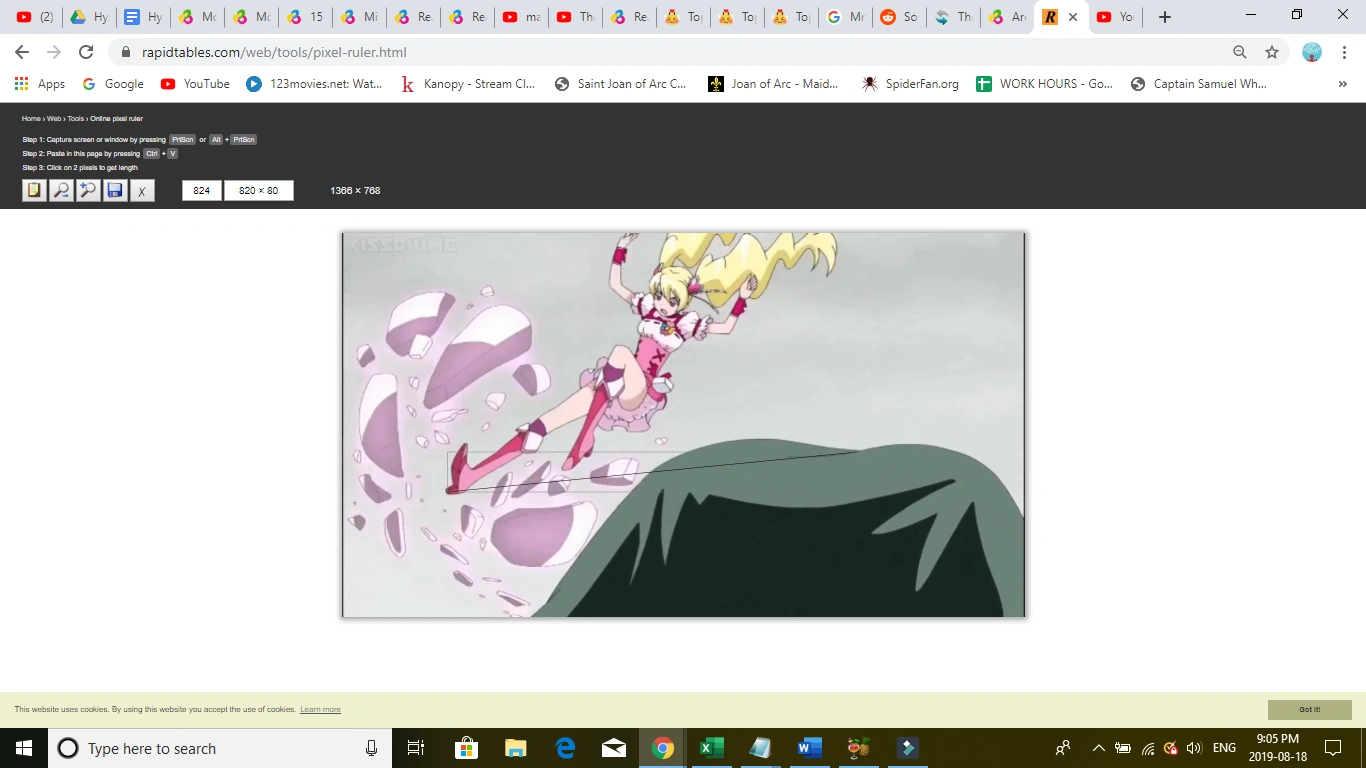Viewport: 1366px width, 768px height.
Task: Switch to Google Chrome on the taskbar
Action: pos(662,748)
